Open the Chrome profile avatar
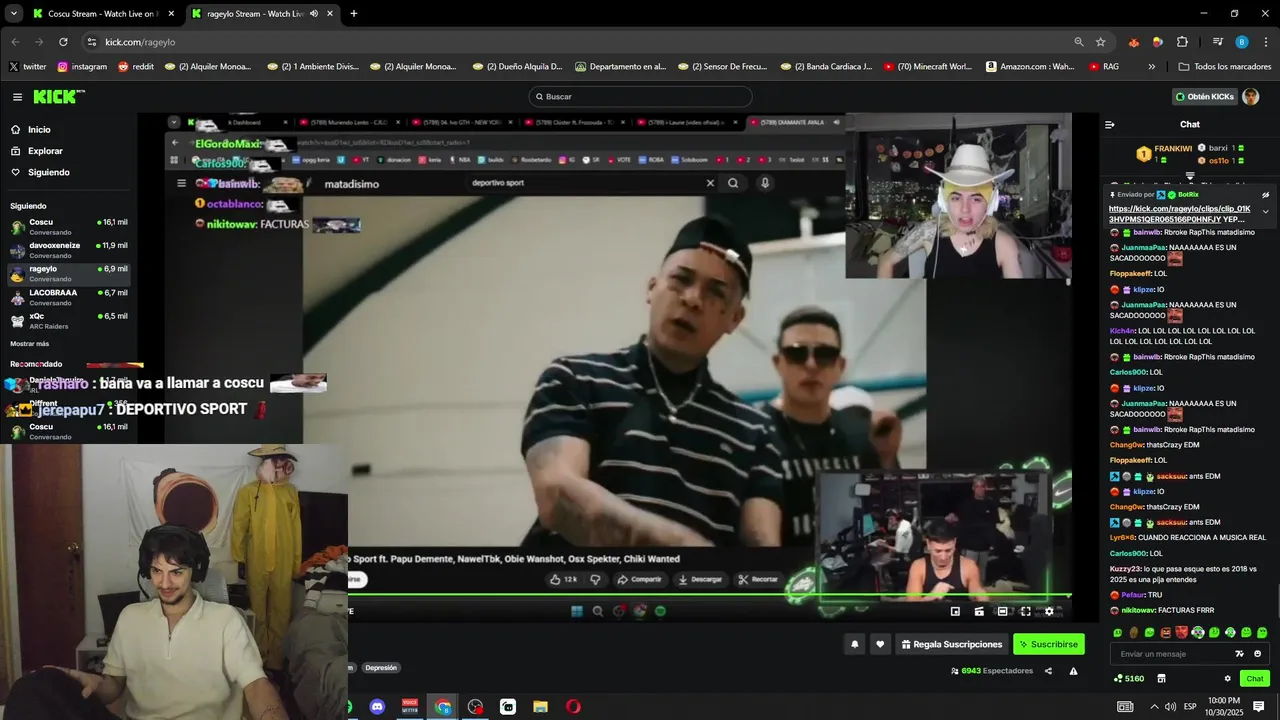This screenshot has width=1280, height=720. pyautogui.click(x=1242, y=42)
